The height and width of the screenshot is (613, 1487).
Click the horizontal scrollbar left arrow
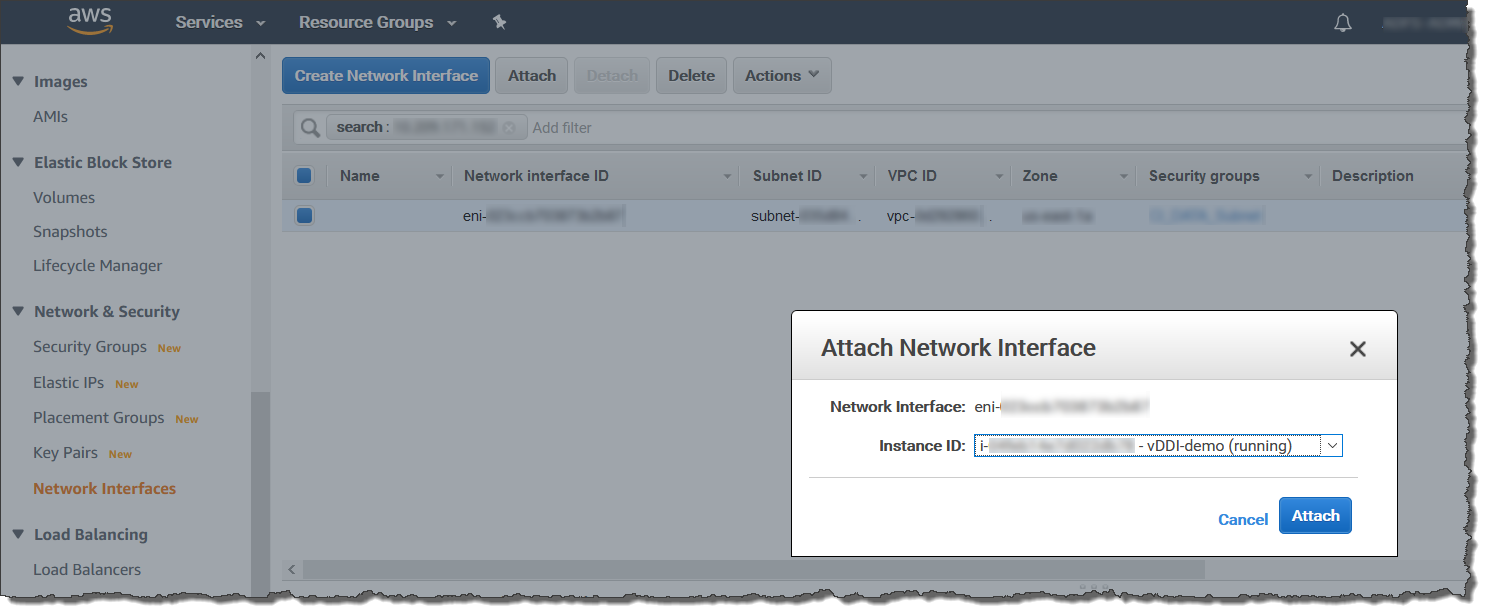[x=292, y=569]
